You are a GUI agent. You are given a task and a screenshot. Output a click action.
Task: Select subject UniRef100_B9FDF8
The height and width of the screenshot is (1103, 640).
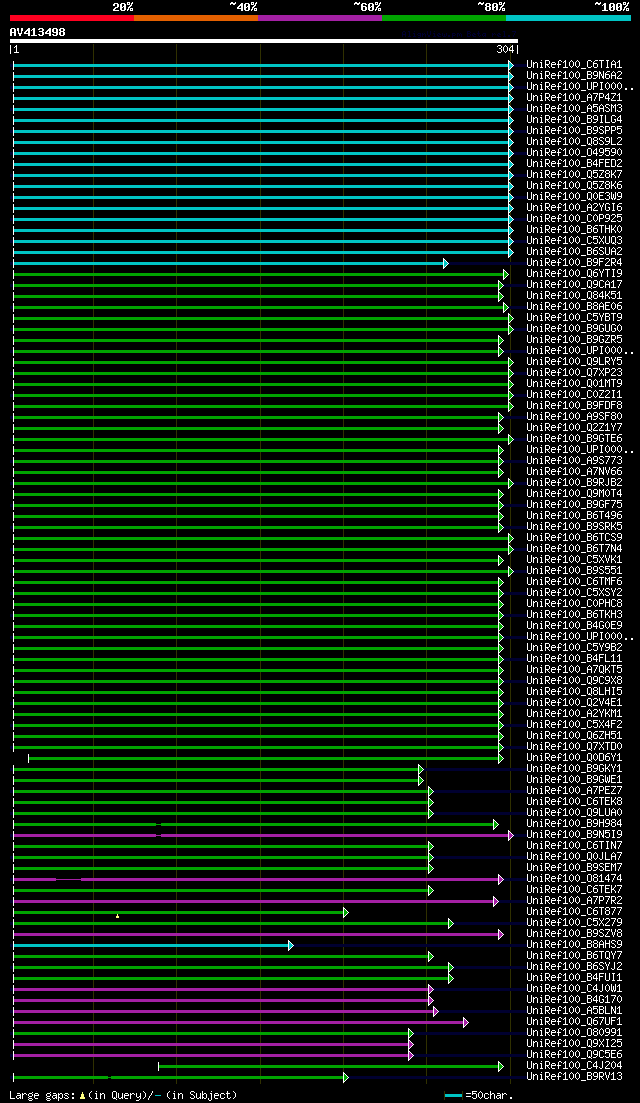(x=574, y=406)
